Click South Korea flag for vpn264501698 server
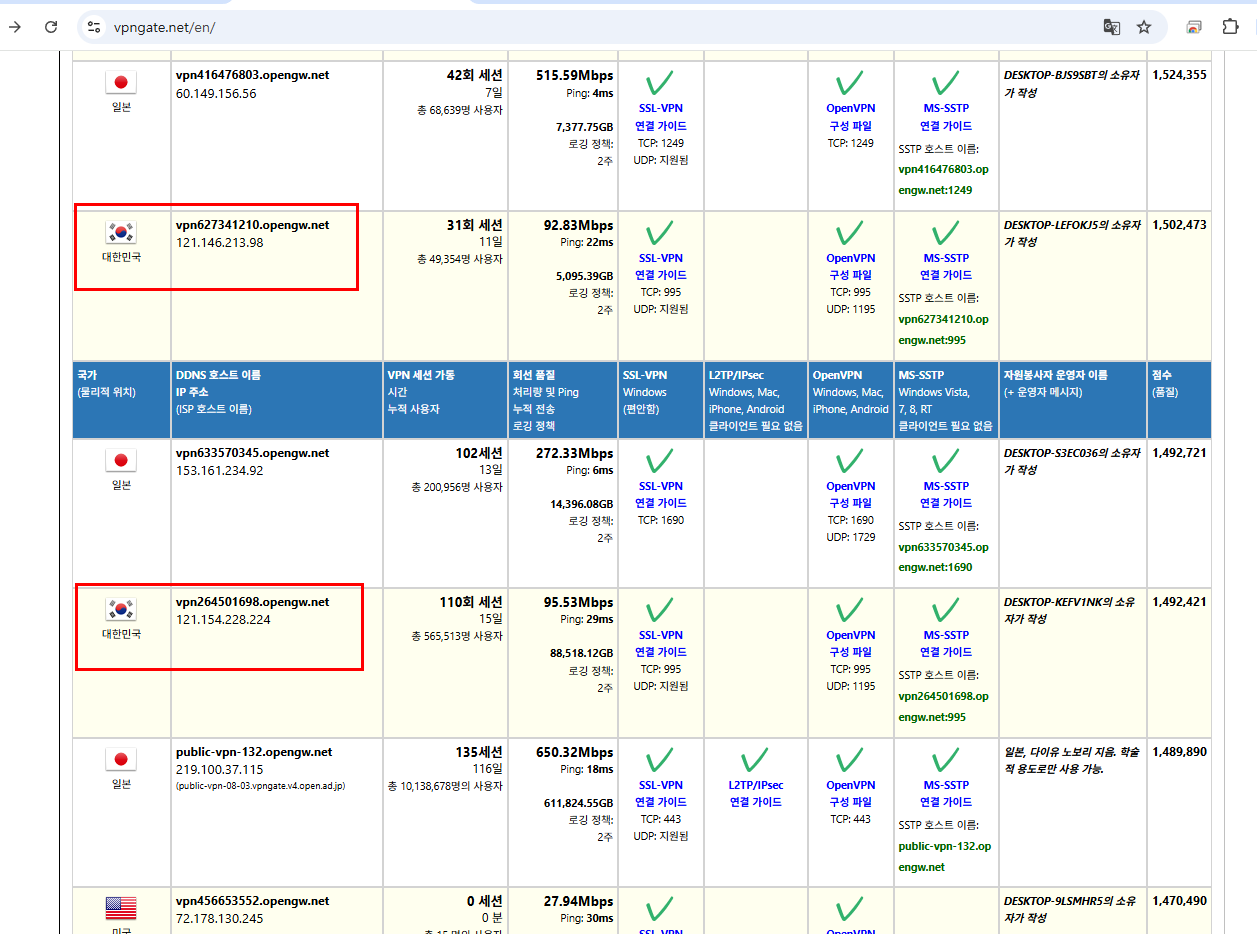Viewport: 1257px width, 934px height. point(121,610)
